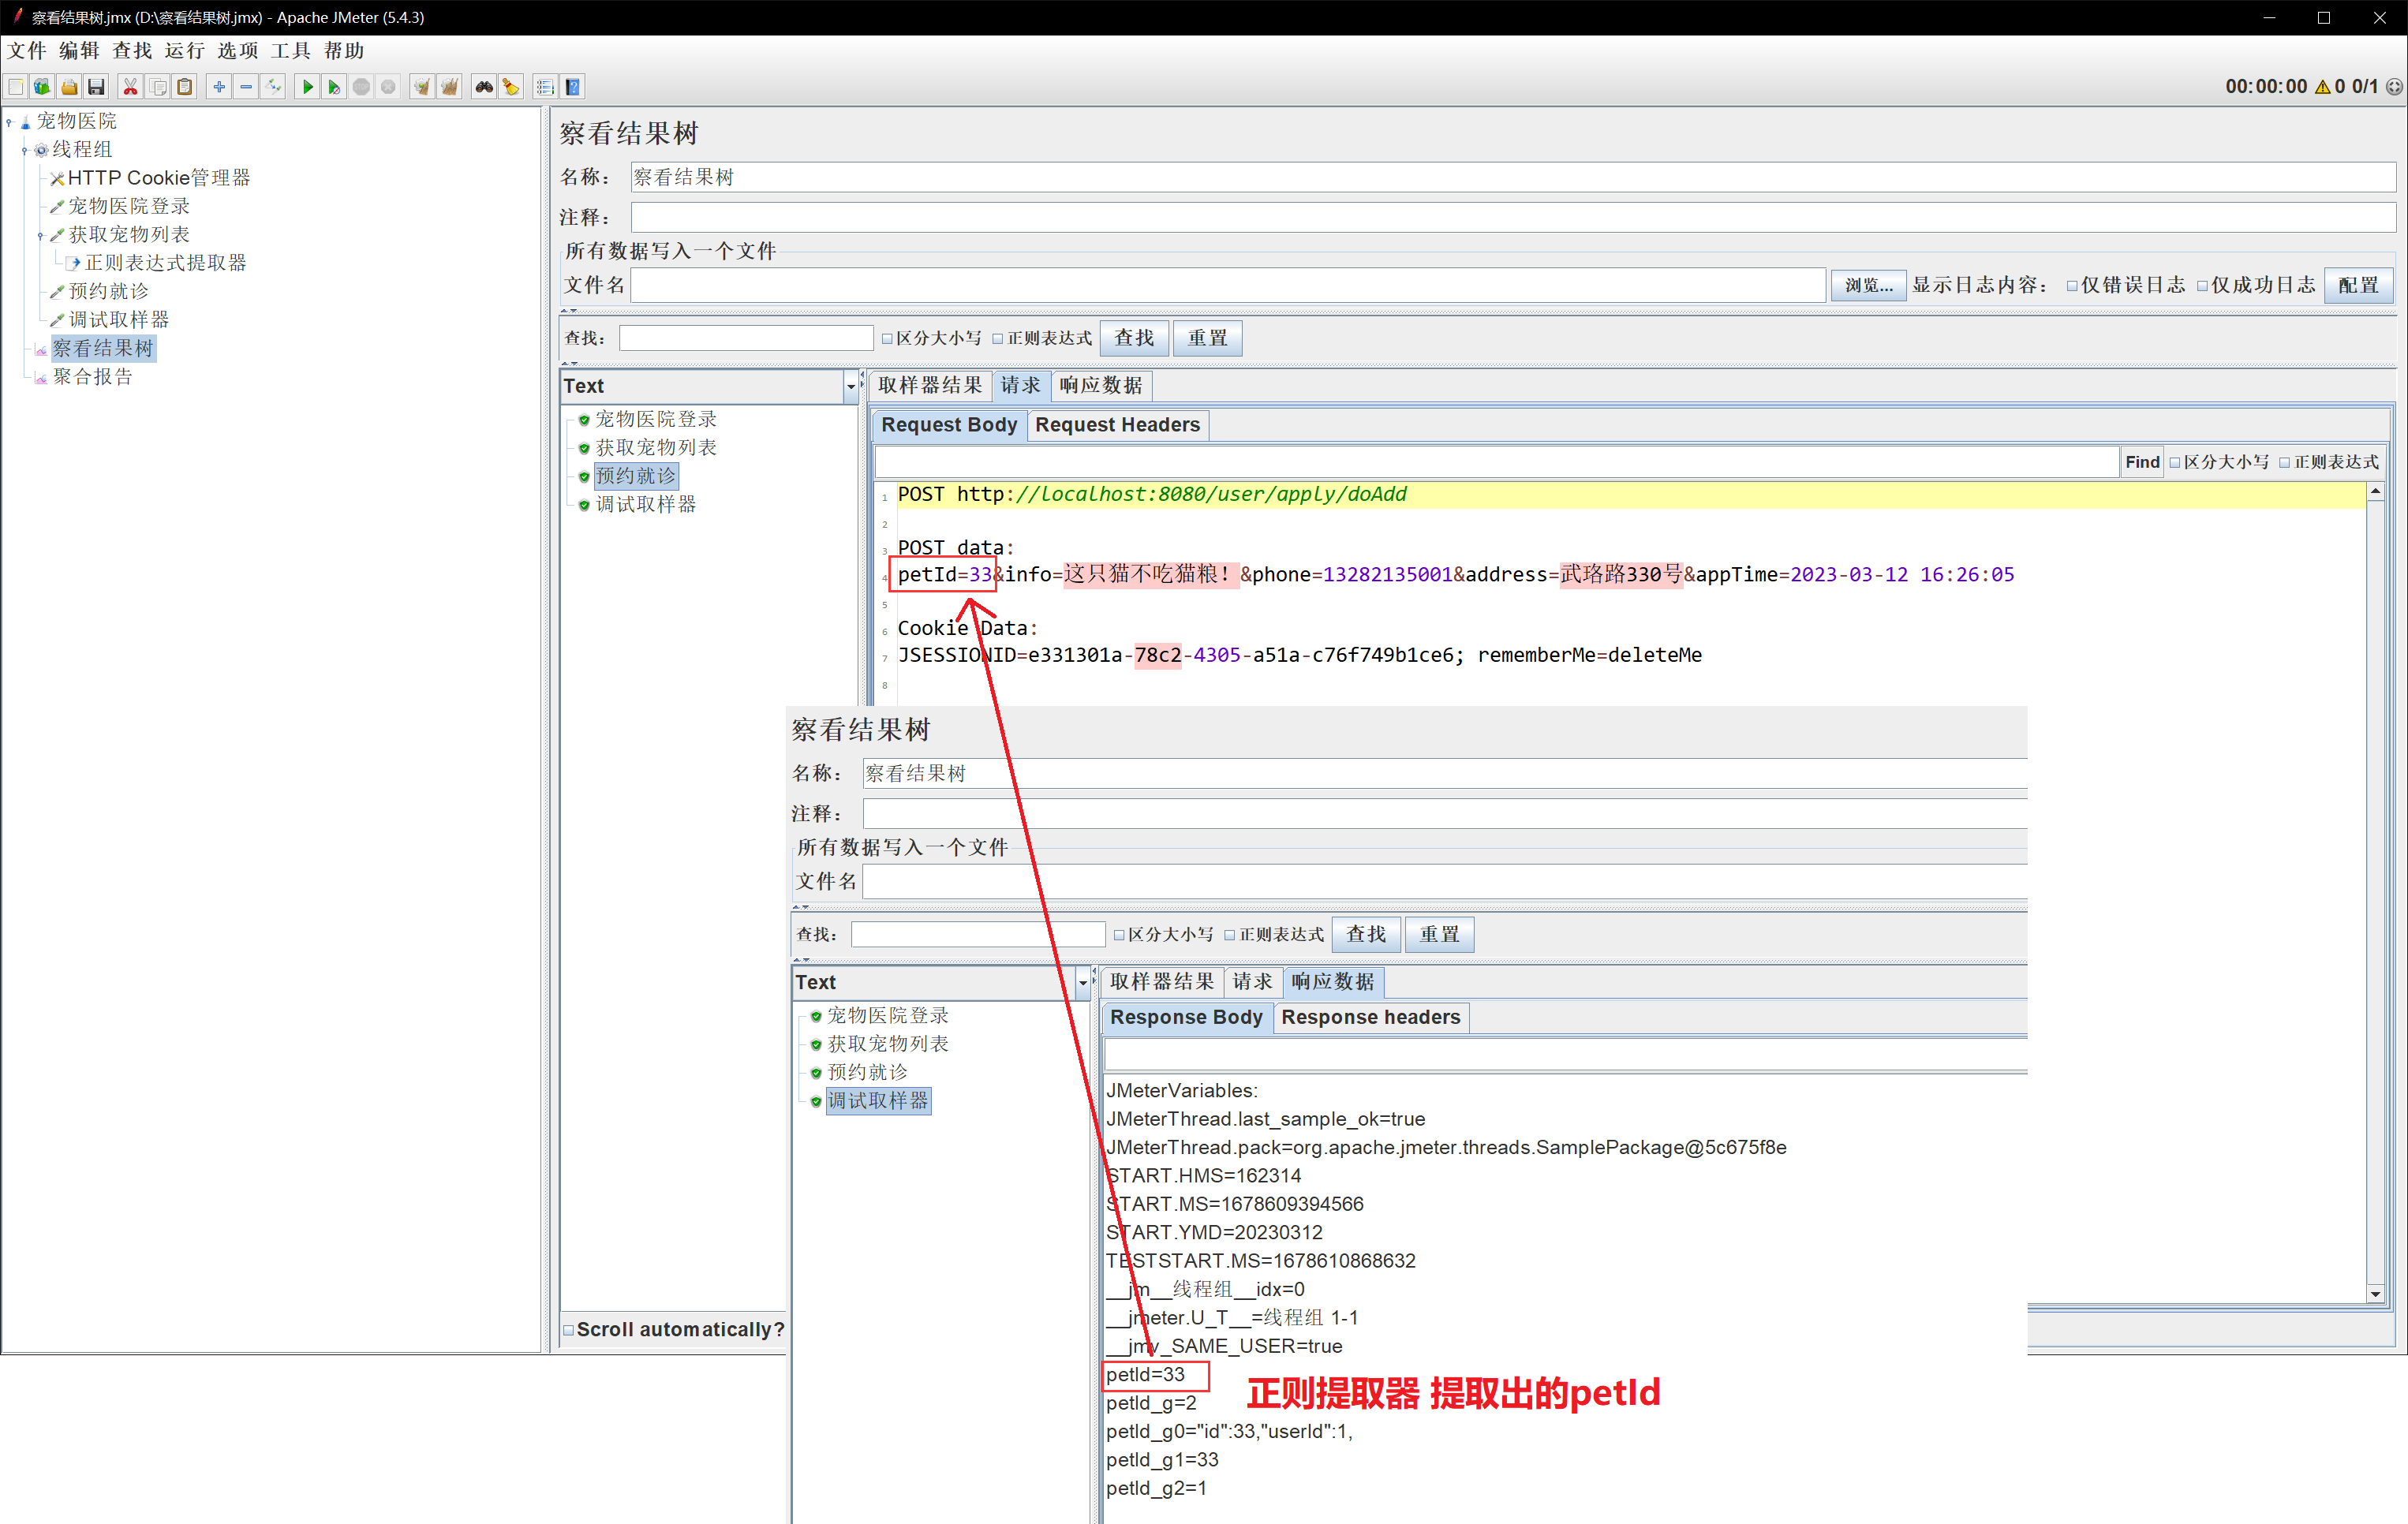Screen dimensions: 2408x1524
Task: Click Start no pauses icon
Action: 334,87
